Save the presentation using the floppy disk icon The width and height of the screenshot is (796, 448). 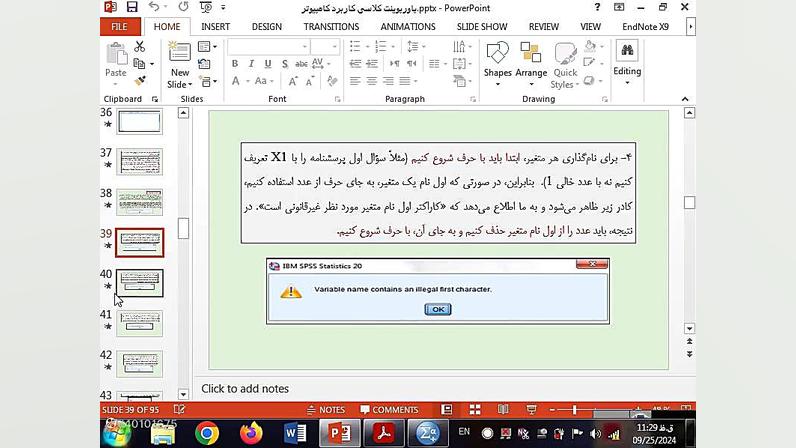[132, 7]
